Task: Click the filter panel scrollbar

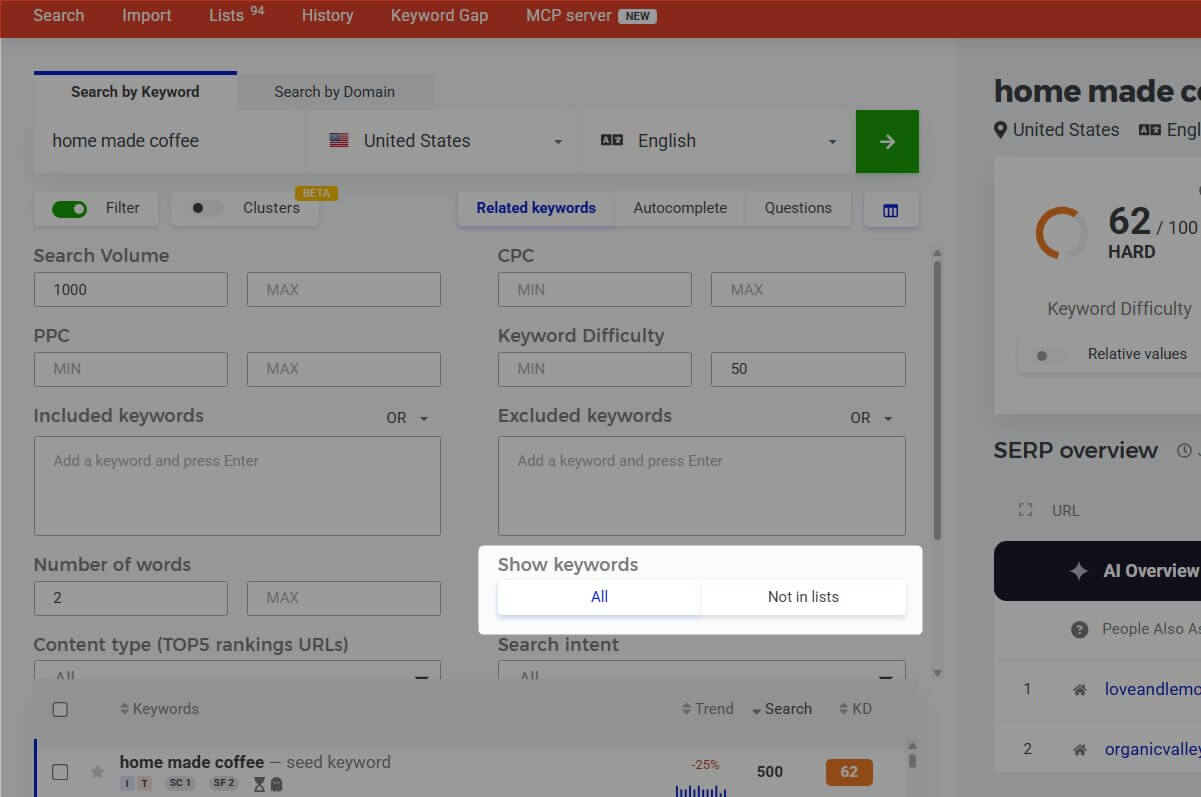Action: pos(937,400)
